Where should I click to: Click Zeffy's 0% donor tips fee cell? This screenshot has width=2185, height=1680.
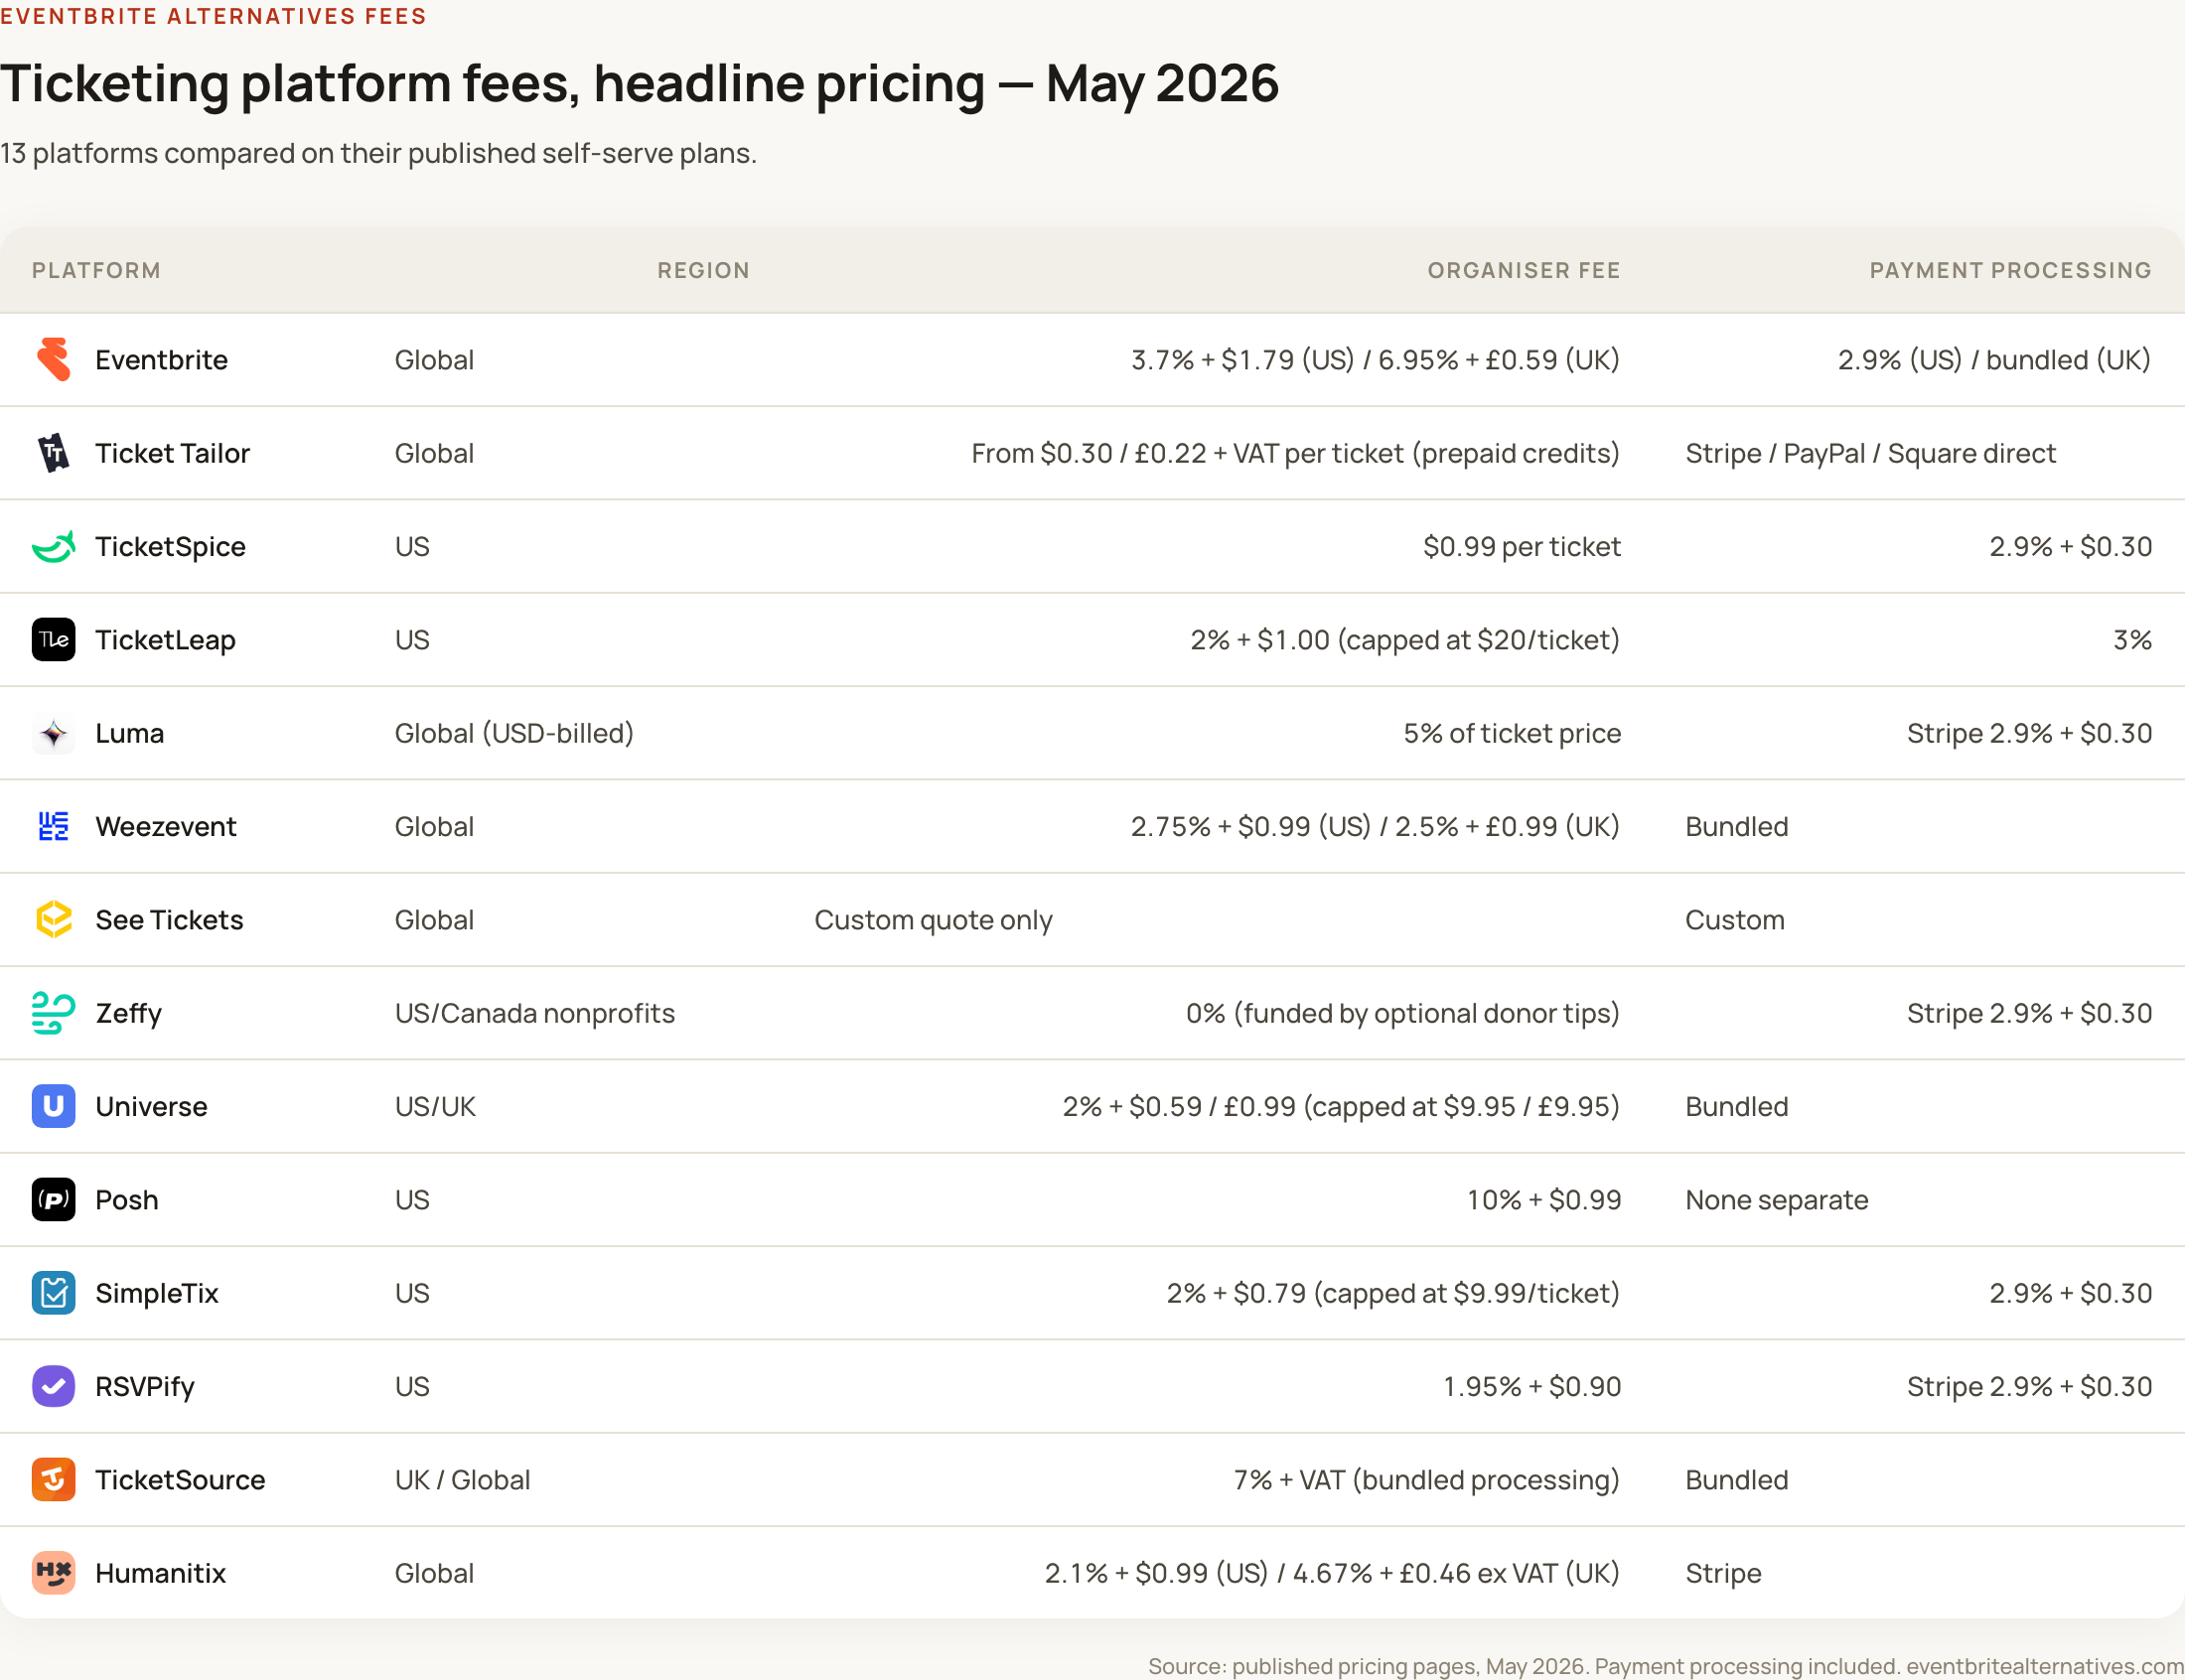[x=1403, y=1013]
